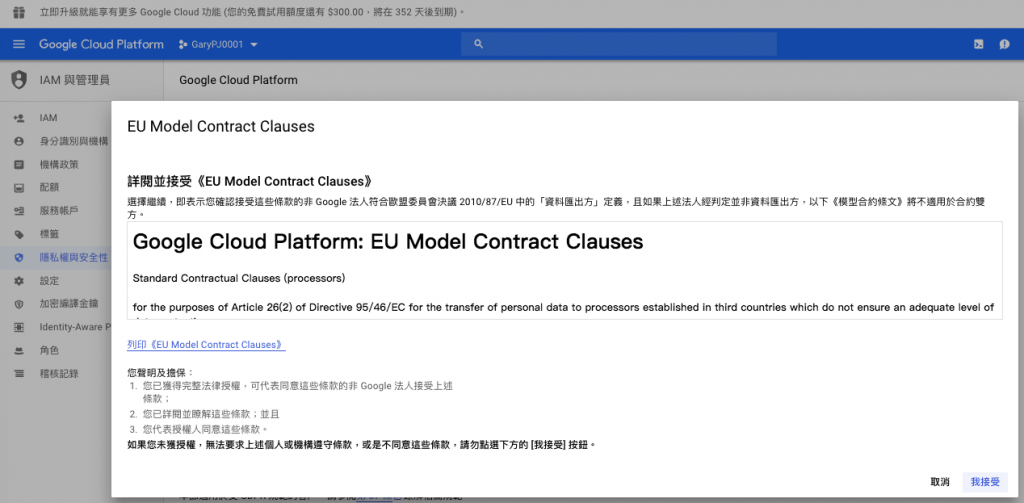
Task: Click the 加密編譯金鑰 shield icon
Action: pos(19,304)
